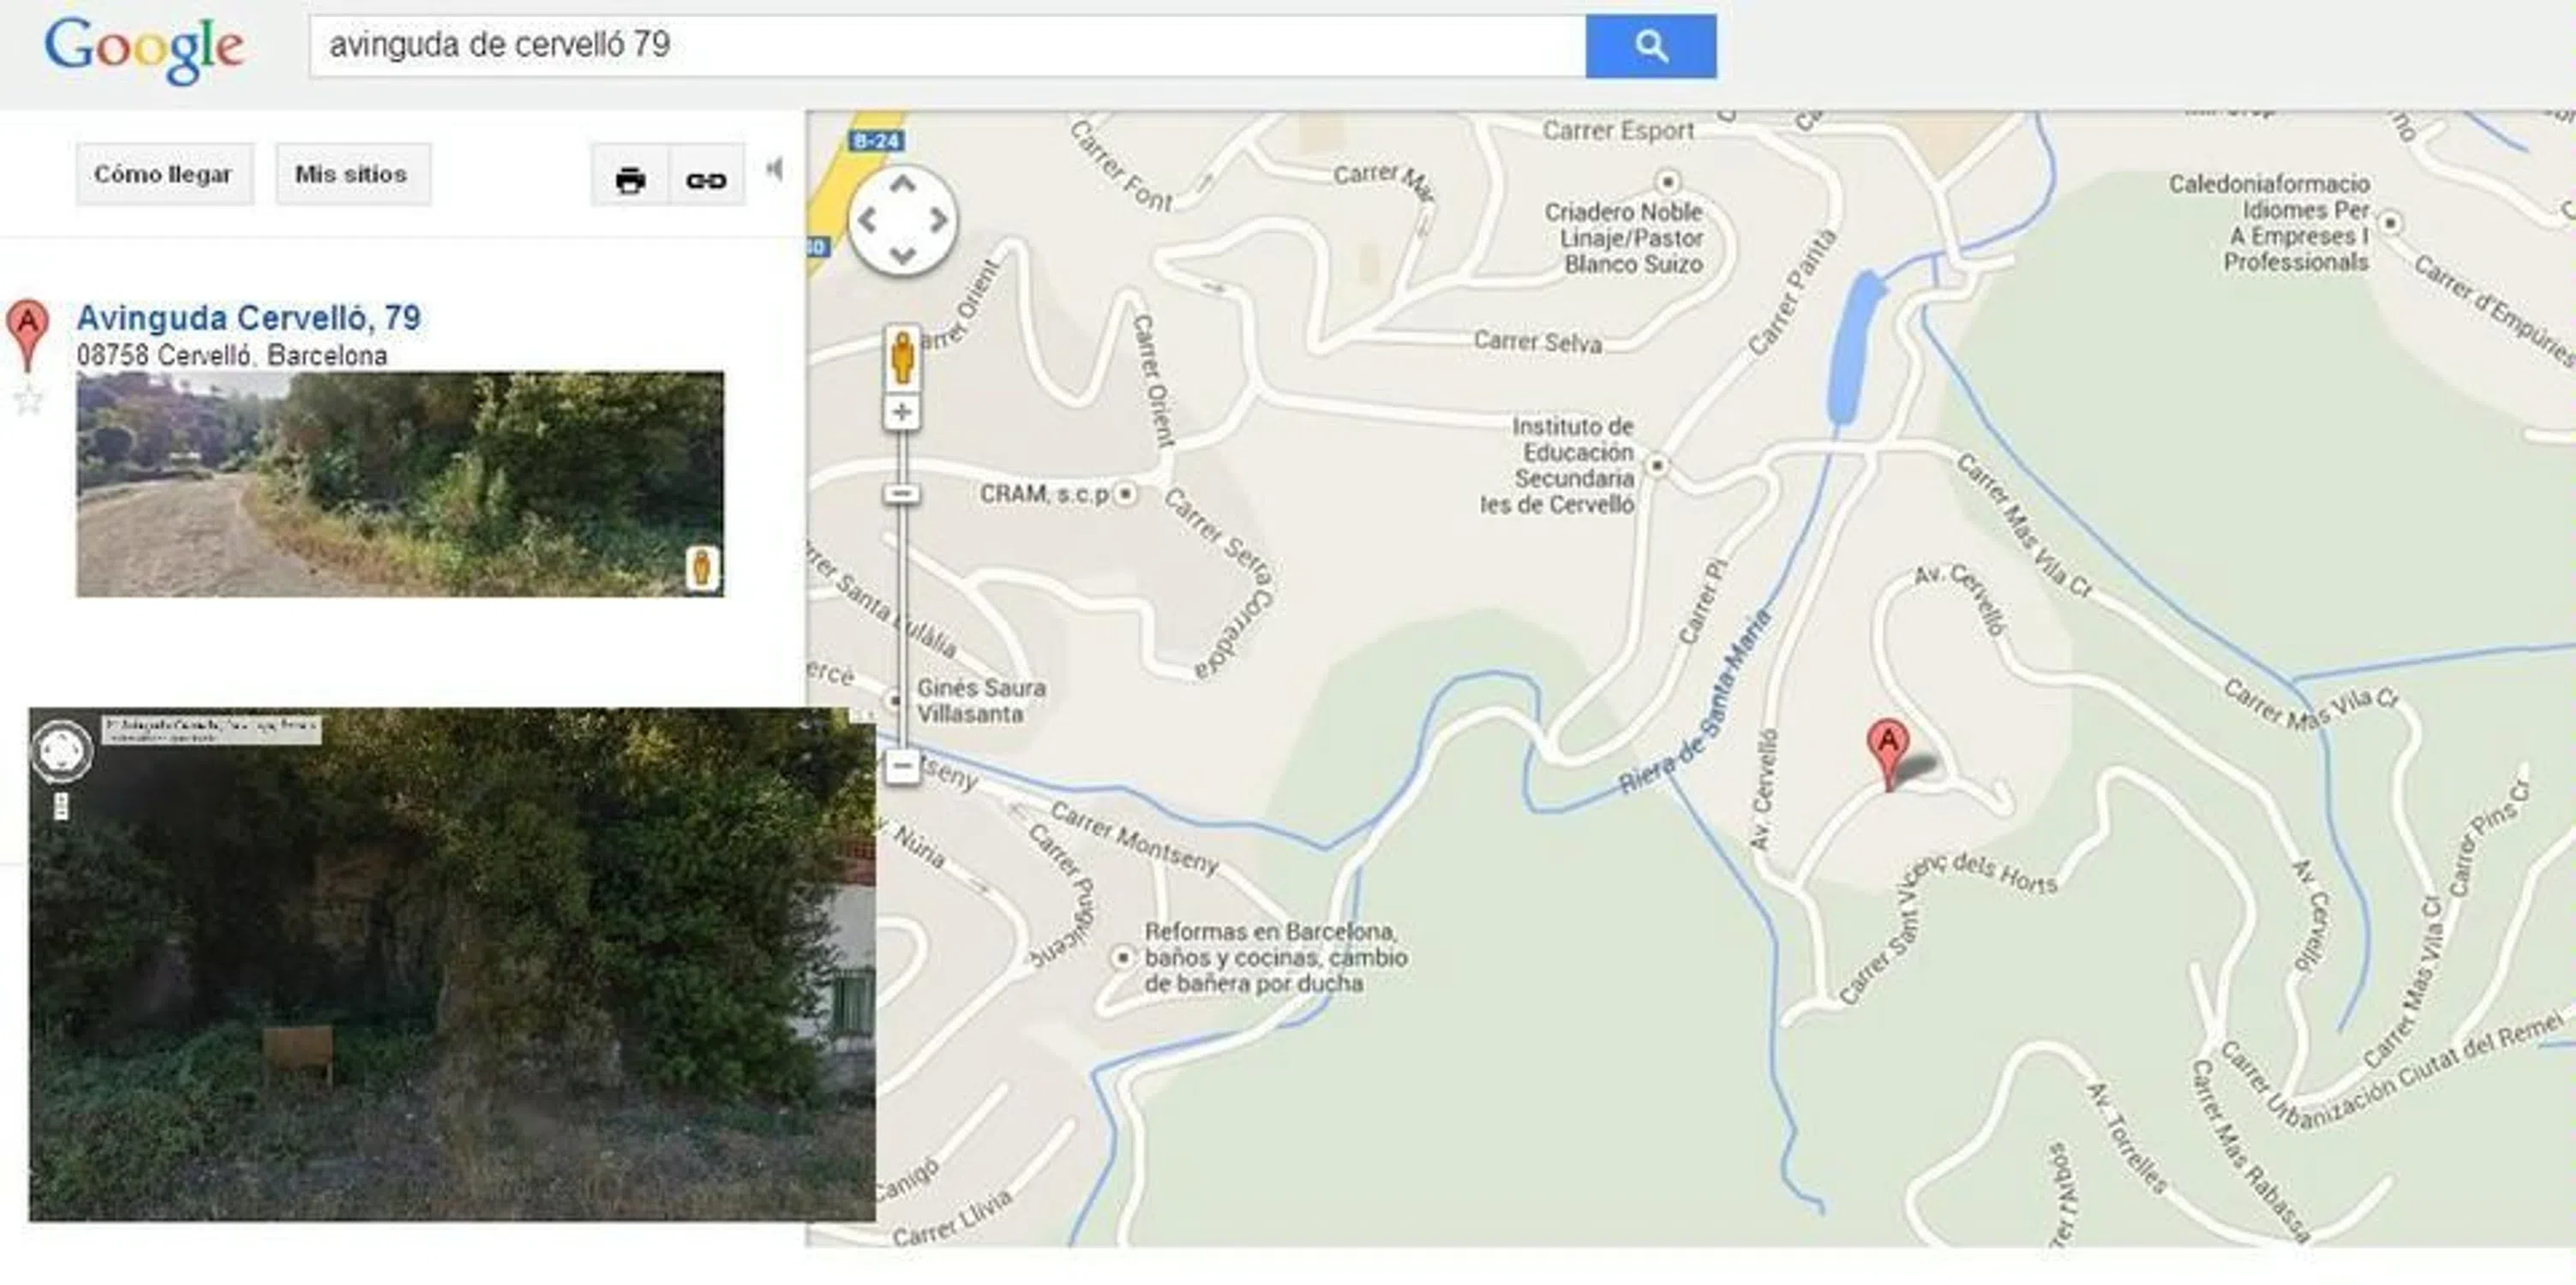Collapse the left side panel arrow
Screen dimensions: 2576x1285
(x=774, y=169)
